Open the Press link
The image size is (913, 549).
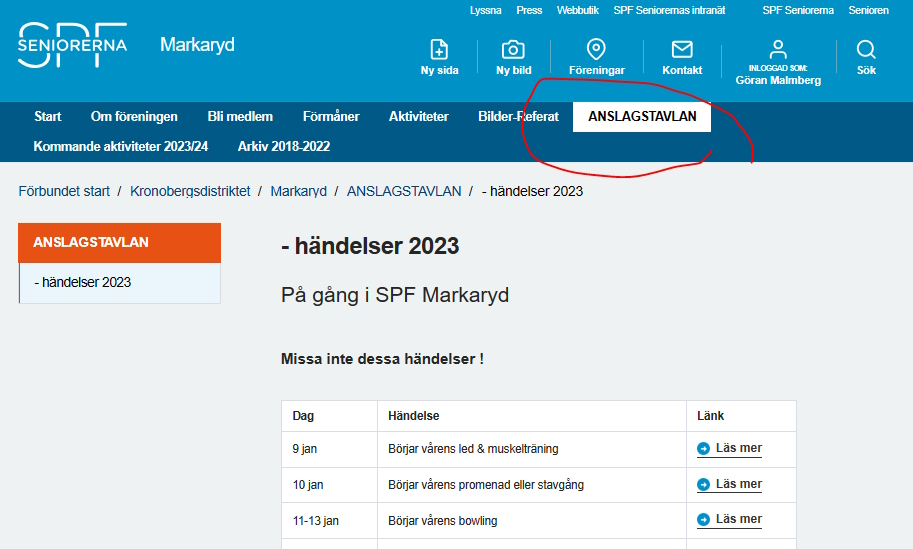point(529,10)
